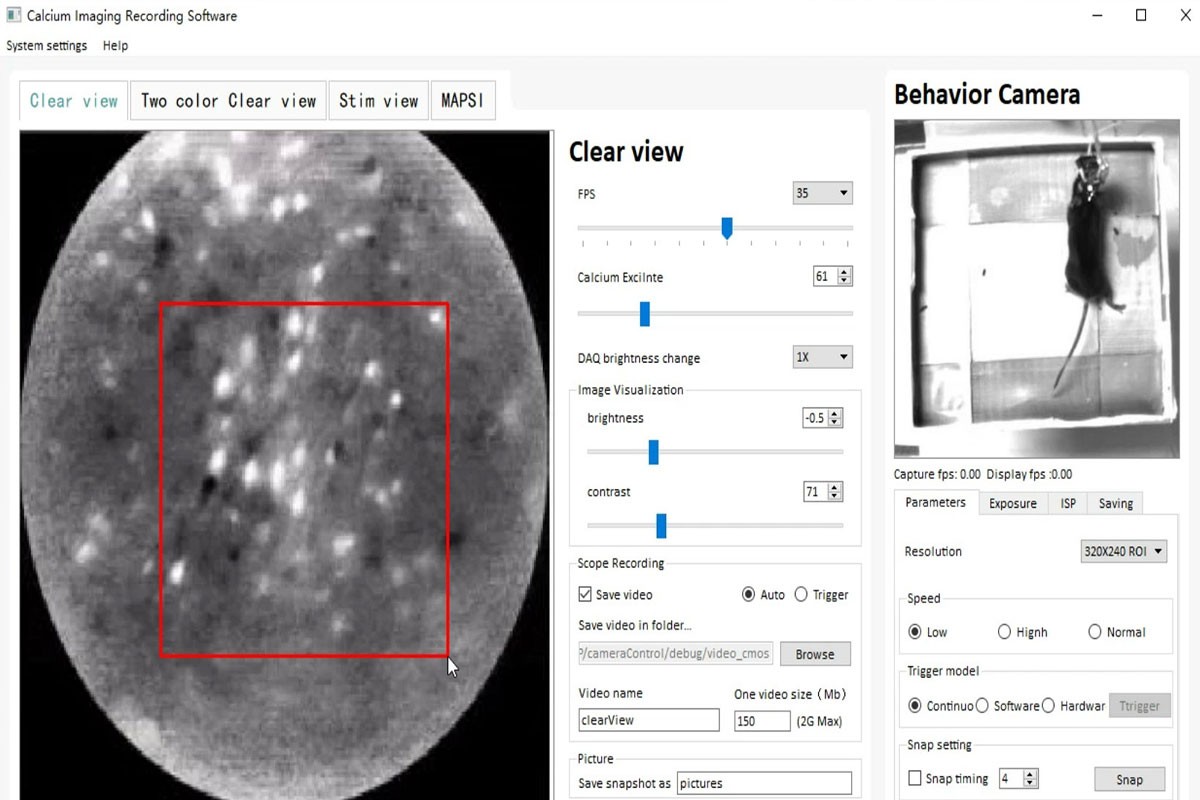Open the FPS dropdown showing 35

coord(822,193)
